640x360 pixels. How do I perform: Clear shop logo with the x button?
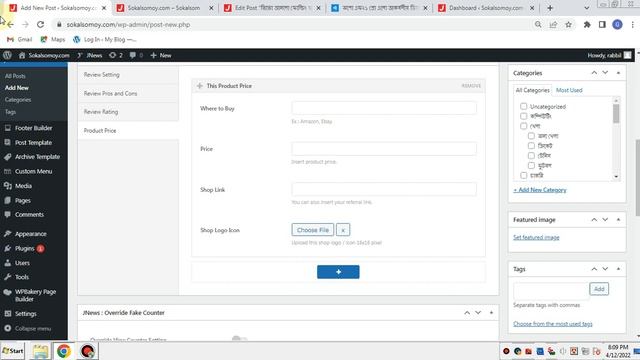[343, 230]
